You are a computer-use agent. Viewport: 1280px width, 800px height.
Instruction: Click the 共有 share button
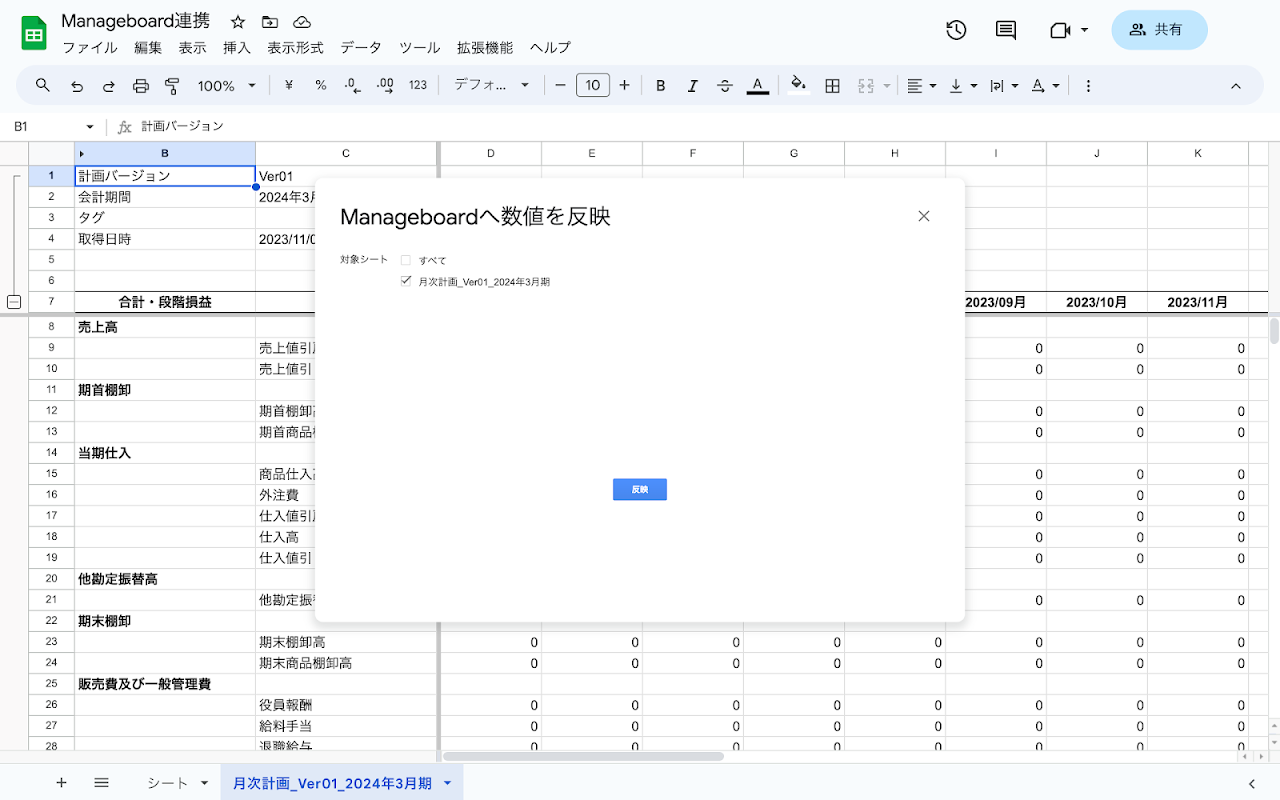(x=1159, y=30)
